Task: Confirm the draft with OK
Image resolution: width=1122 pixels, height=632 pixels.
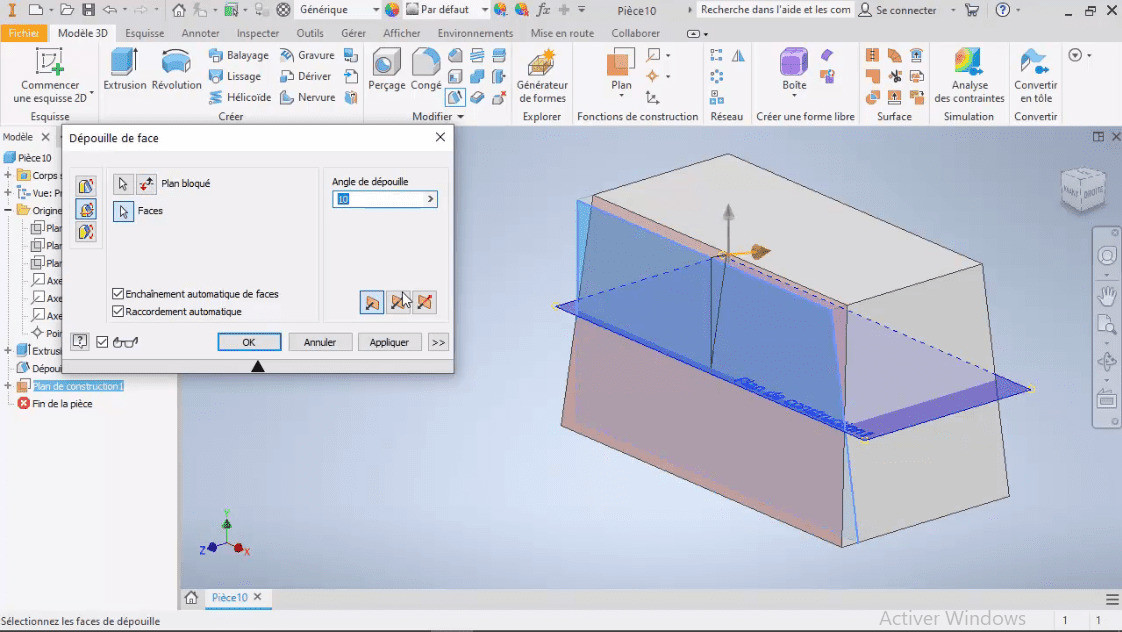Action: click(x=249, y=342)
